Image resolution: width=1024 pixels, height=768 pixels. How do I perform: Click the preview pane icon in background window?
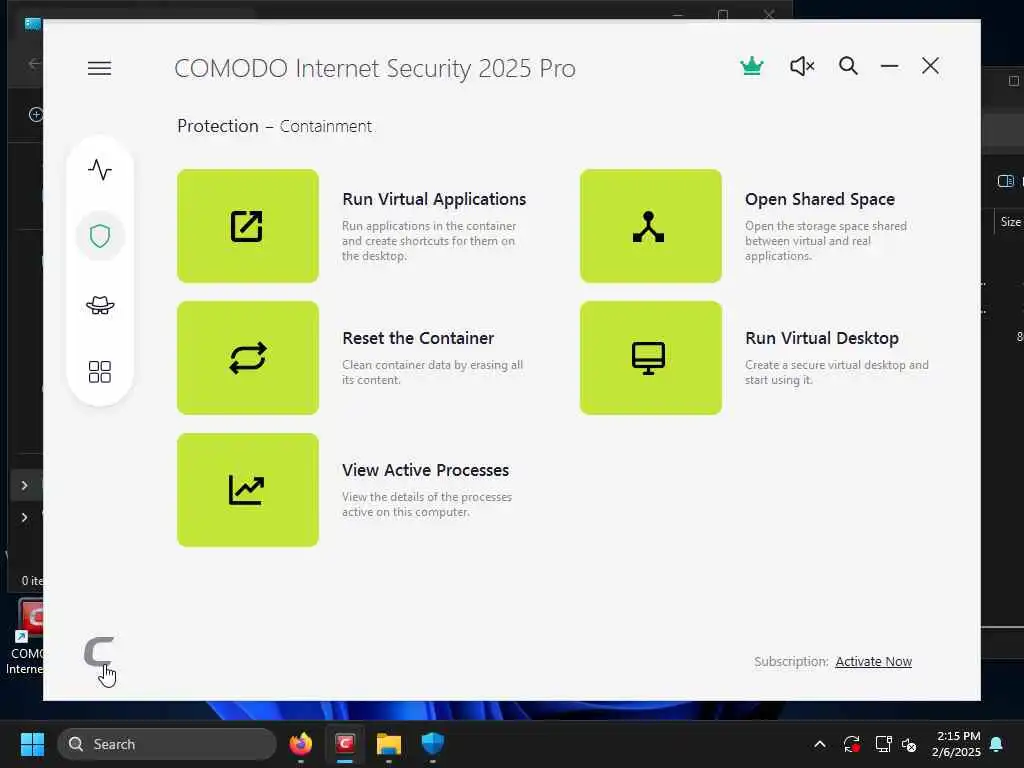(x=1005, y=181)
